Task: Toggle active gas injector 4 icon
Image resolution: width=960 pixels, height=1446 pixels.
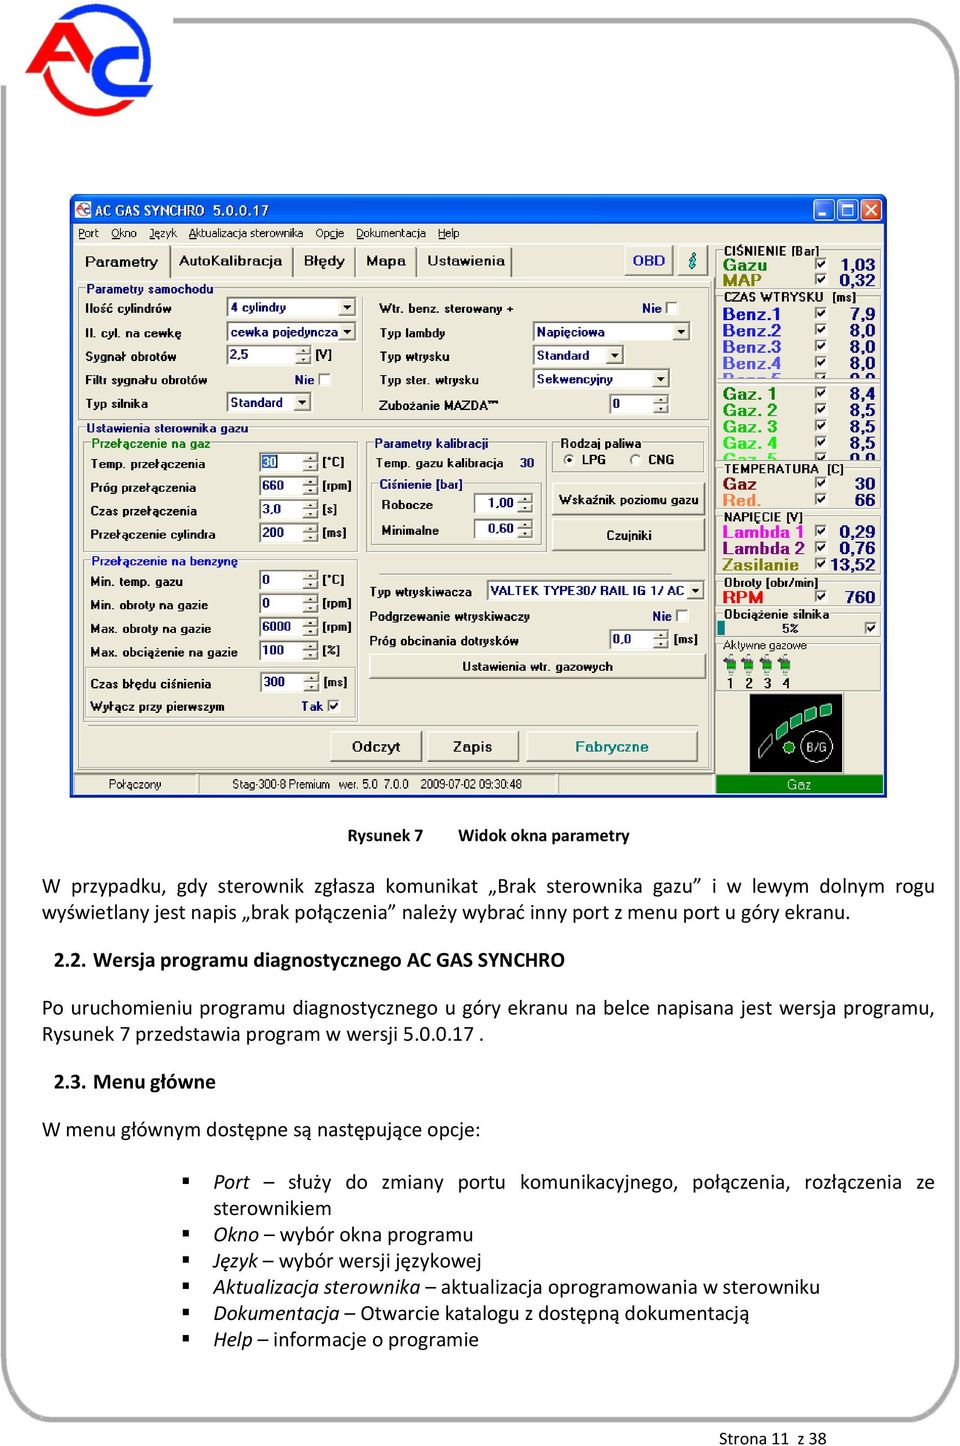Action: (784, 665)
